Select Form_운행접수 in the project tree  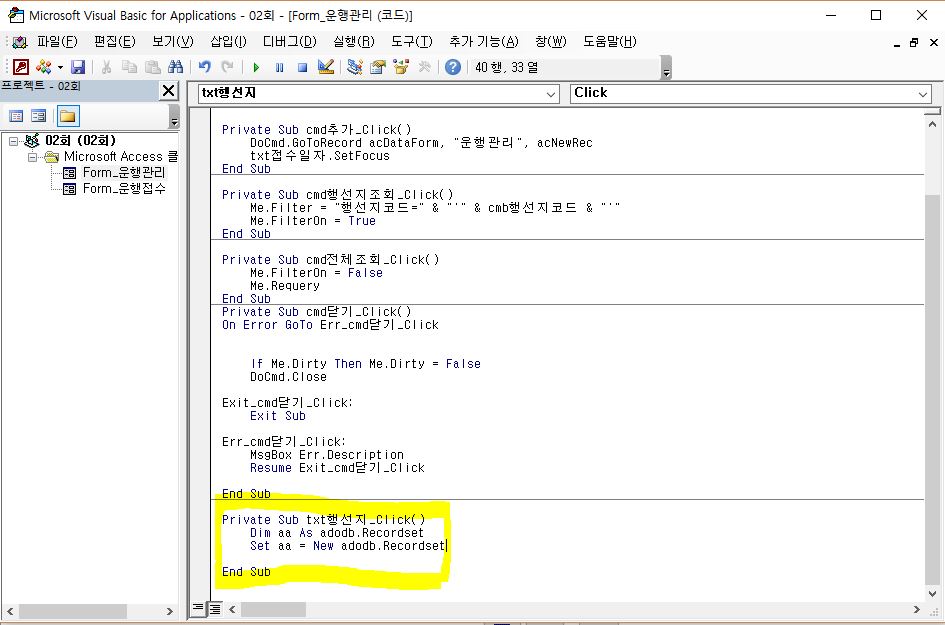(124, 188)
